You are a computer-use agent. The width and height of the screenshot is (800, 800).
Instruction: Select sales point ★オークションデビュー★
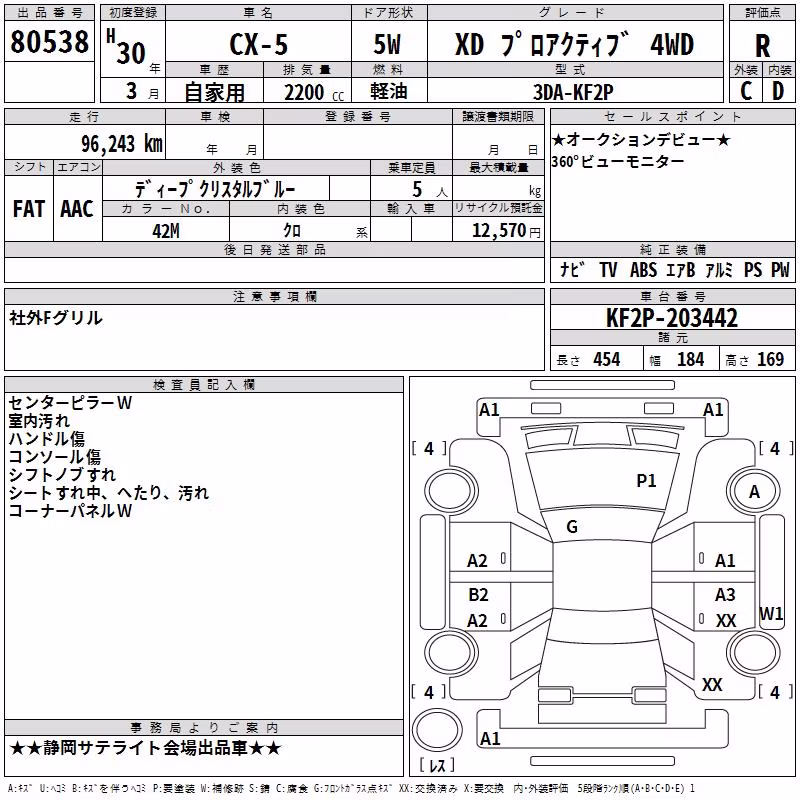pyautogui.click(x=641, y=139)
